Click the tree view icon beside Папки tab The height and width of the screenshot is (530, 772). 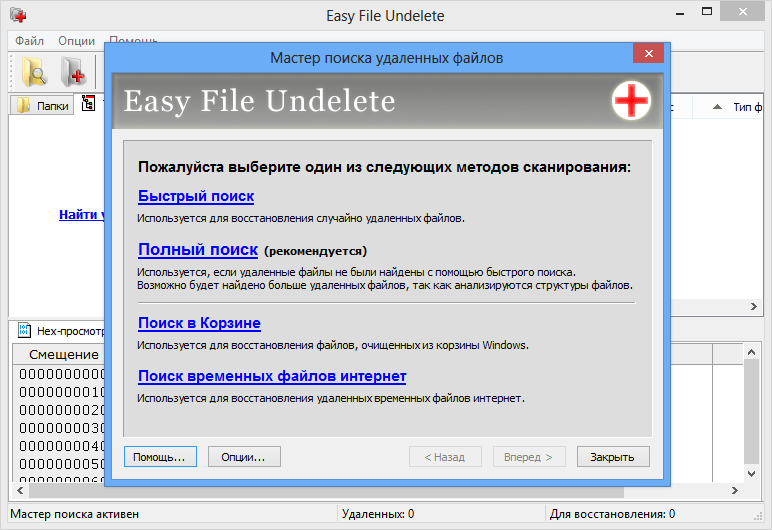point(88,103)
